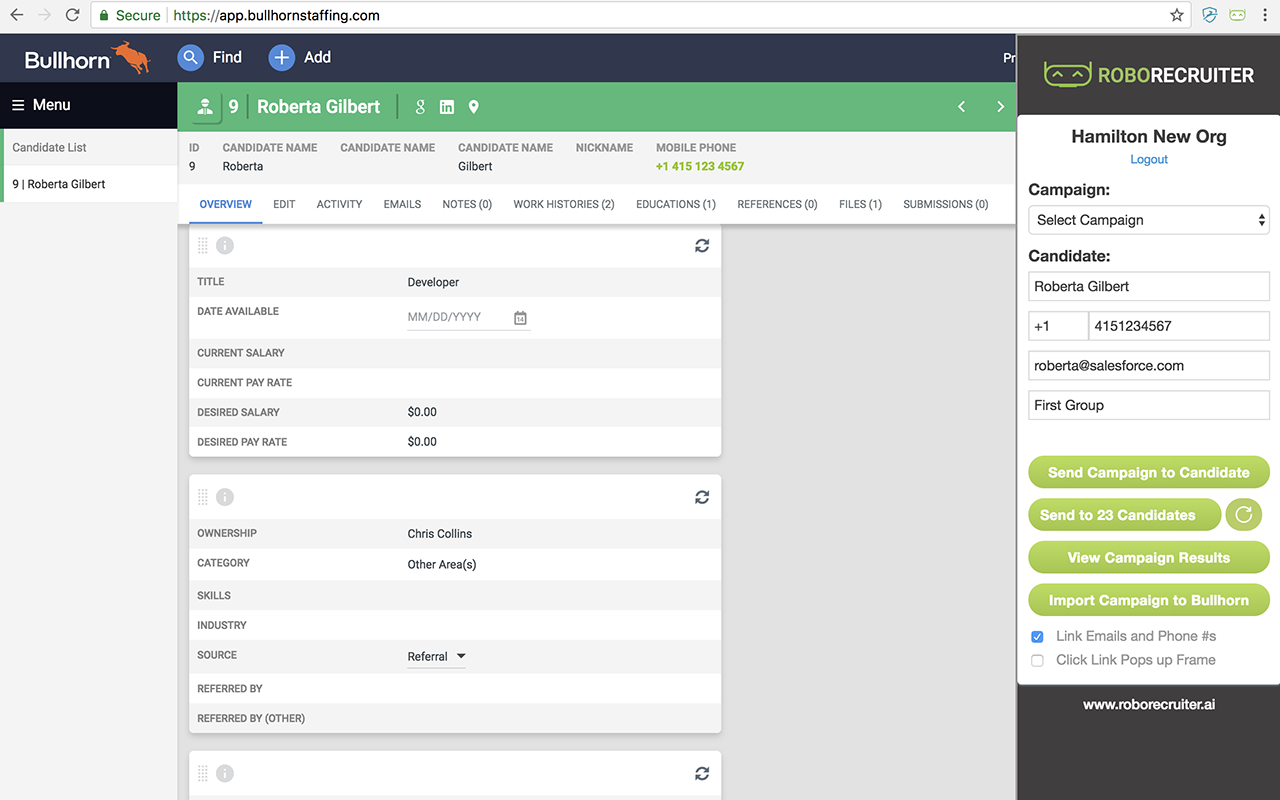Click the Logout link
This screenshot has width=1280, height=800.
pos(1149,159)
